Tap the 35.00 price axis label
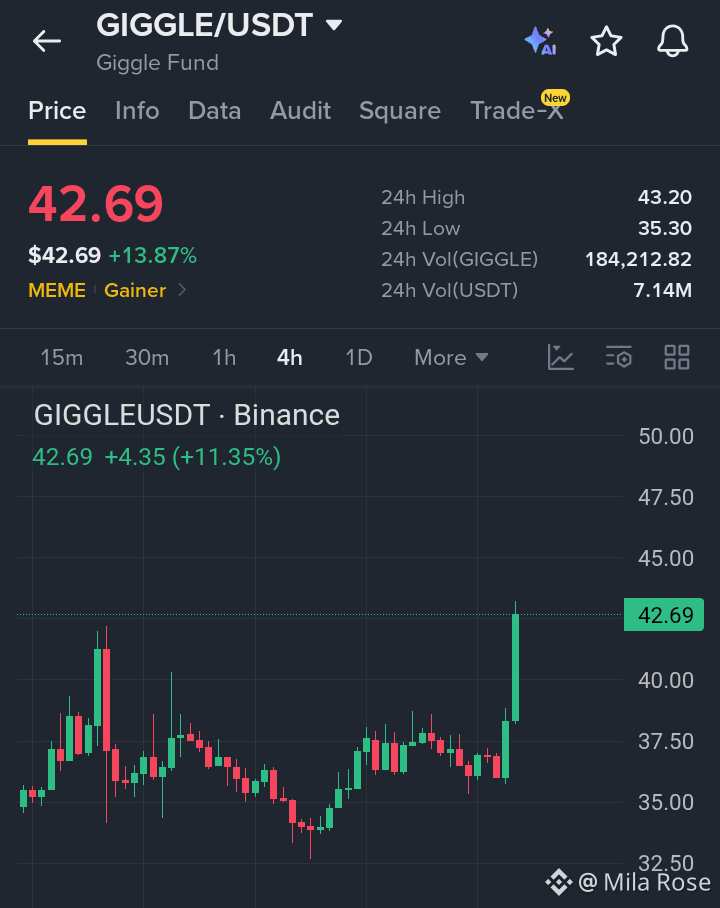The height and width of the screenshot is (908, 720). click(666, 803)
